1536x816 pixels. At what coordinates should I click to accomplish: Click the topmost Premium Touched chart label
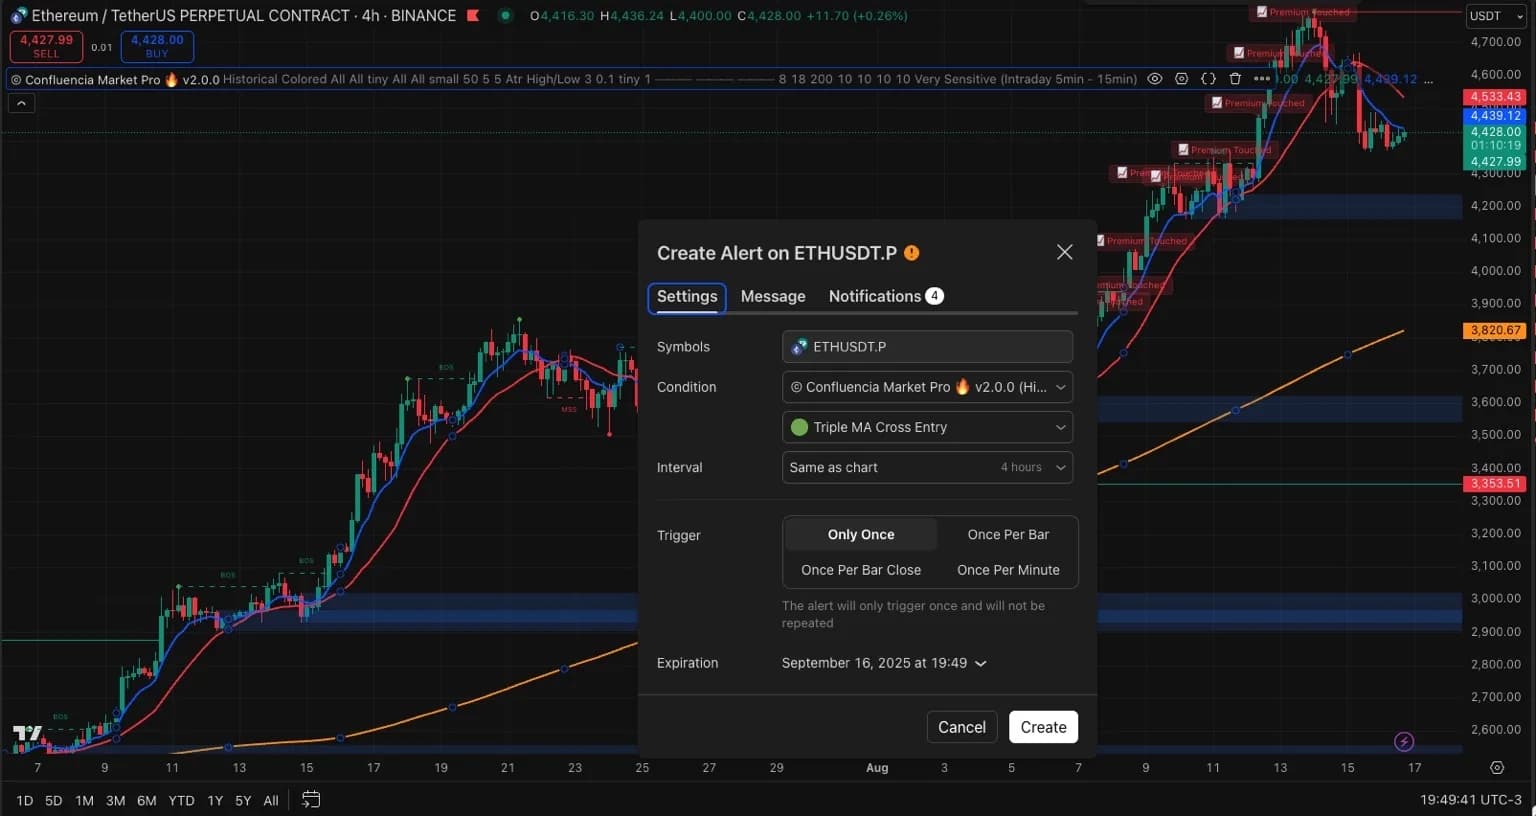(x=1303, y=12)
